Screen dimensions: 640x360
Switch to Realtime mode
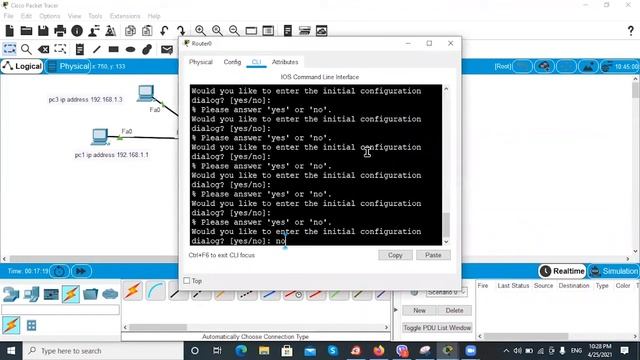(x=562, y=271)
